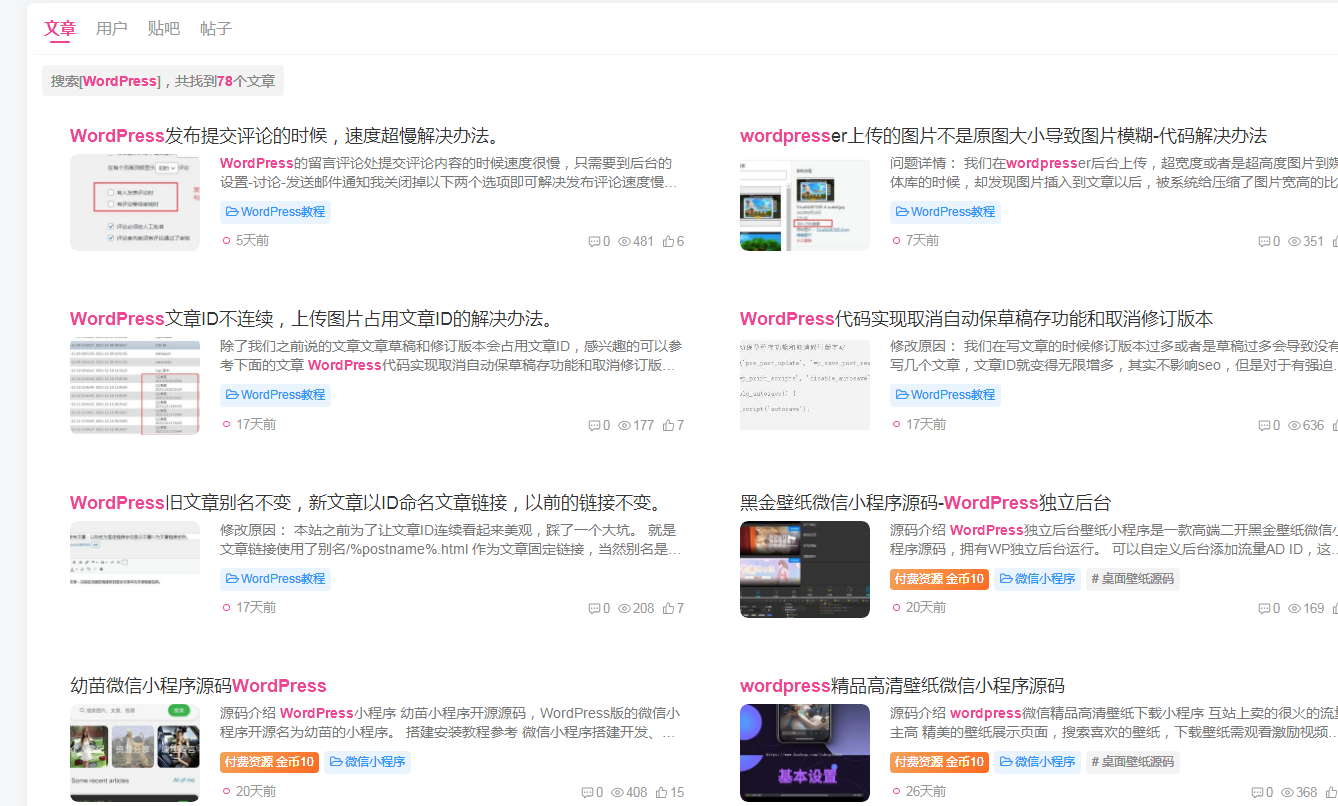Click WordPress教程 tag under 旧文章别名不变 article
This screenshot has height=806, width=1338.
pyautogui.click(x=275, y=579)
